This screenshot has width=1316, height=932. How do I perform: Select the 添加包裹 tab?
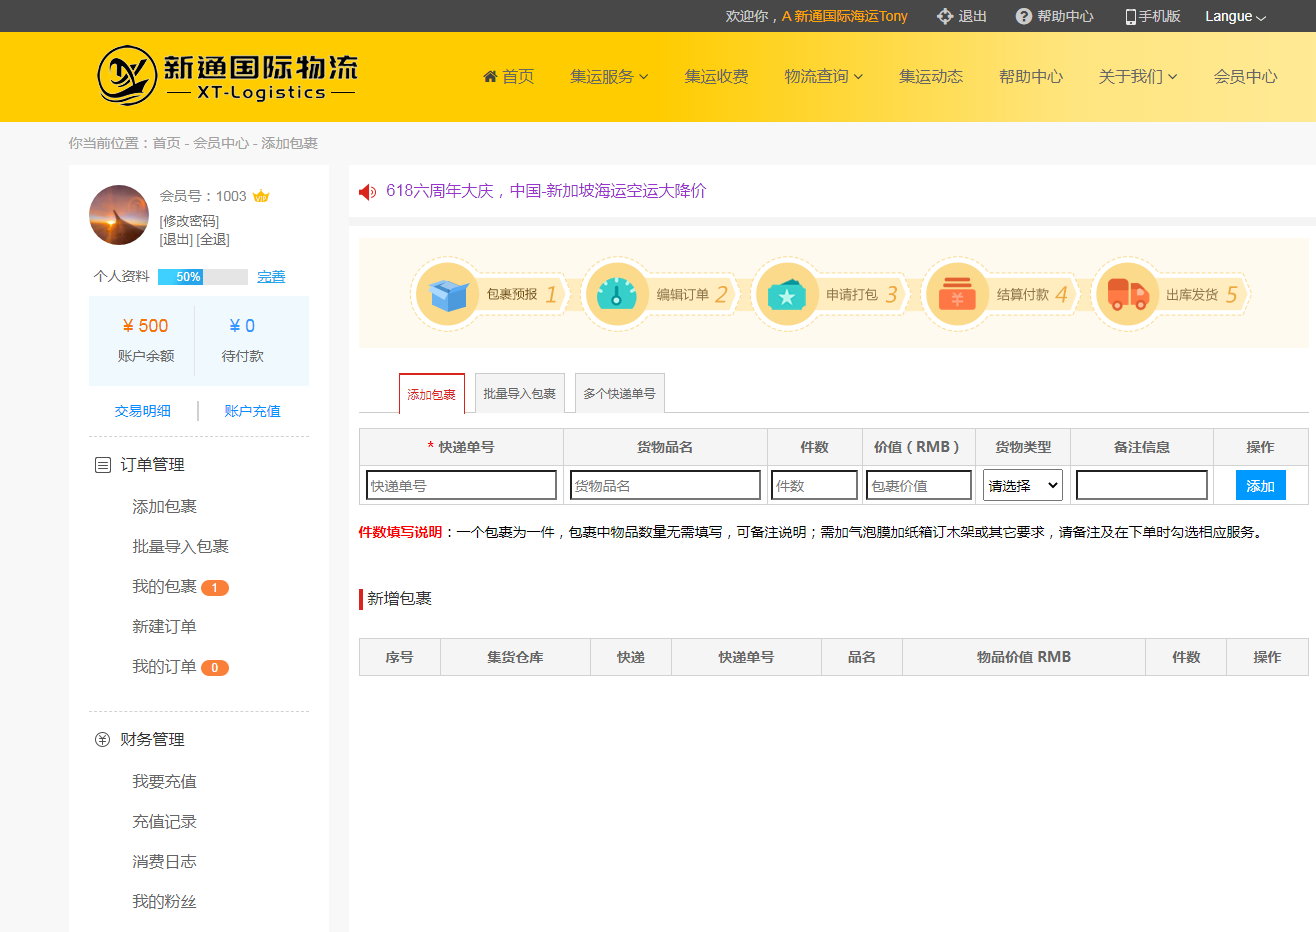pos(432,394)
